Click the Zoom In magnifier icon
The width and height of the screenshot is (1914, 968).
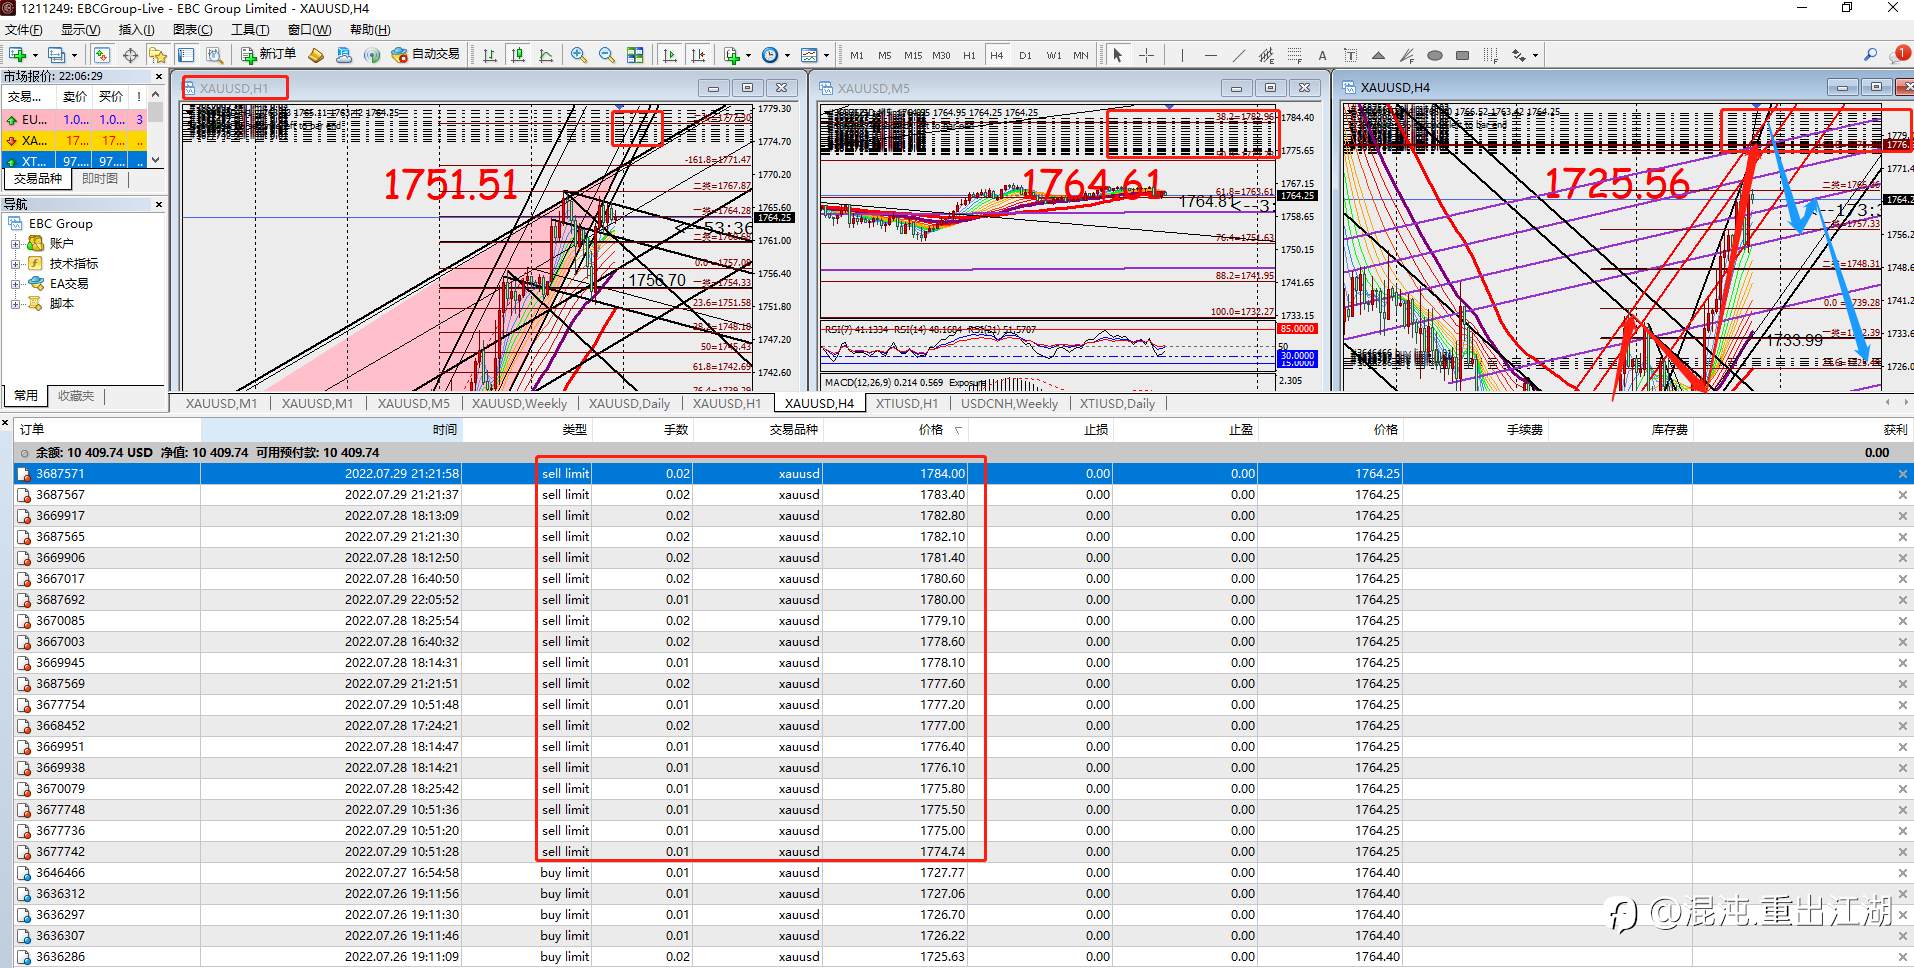click(x=579, y=55)
